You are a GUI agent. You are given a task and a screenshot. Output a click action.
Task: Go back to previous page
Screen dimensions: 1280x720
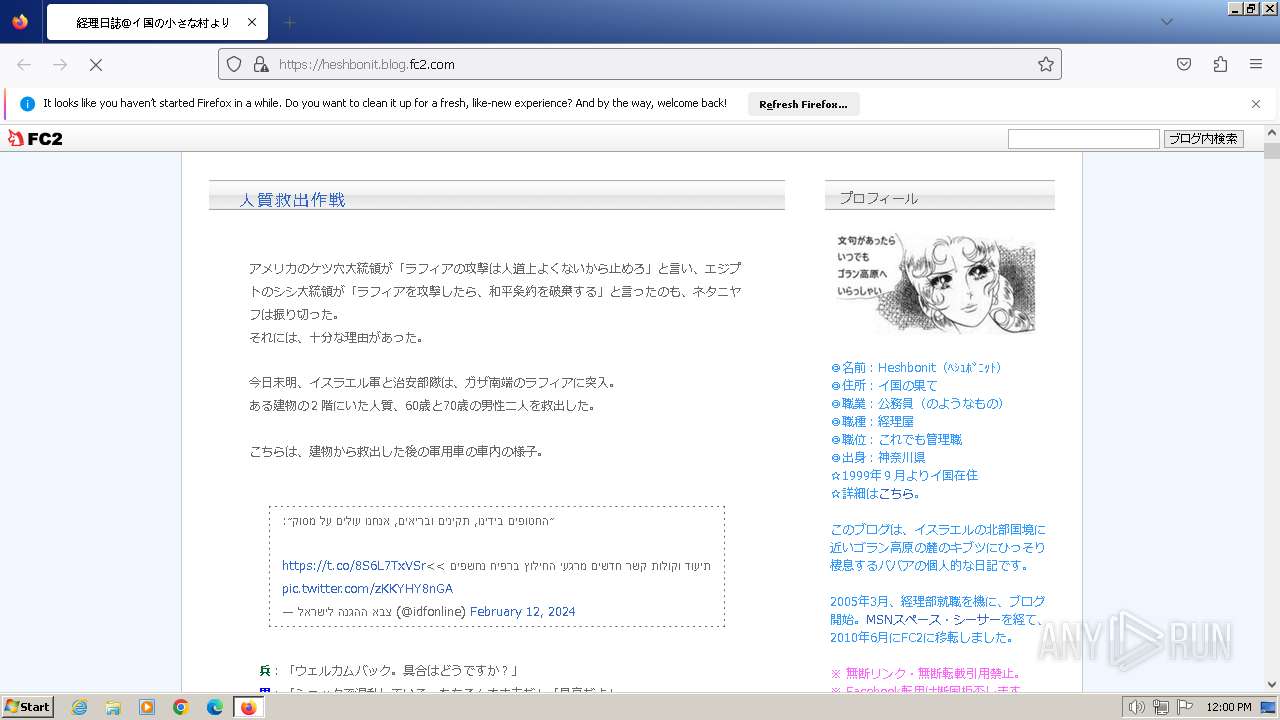pos(24,64)
